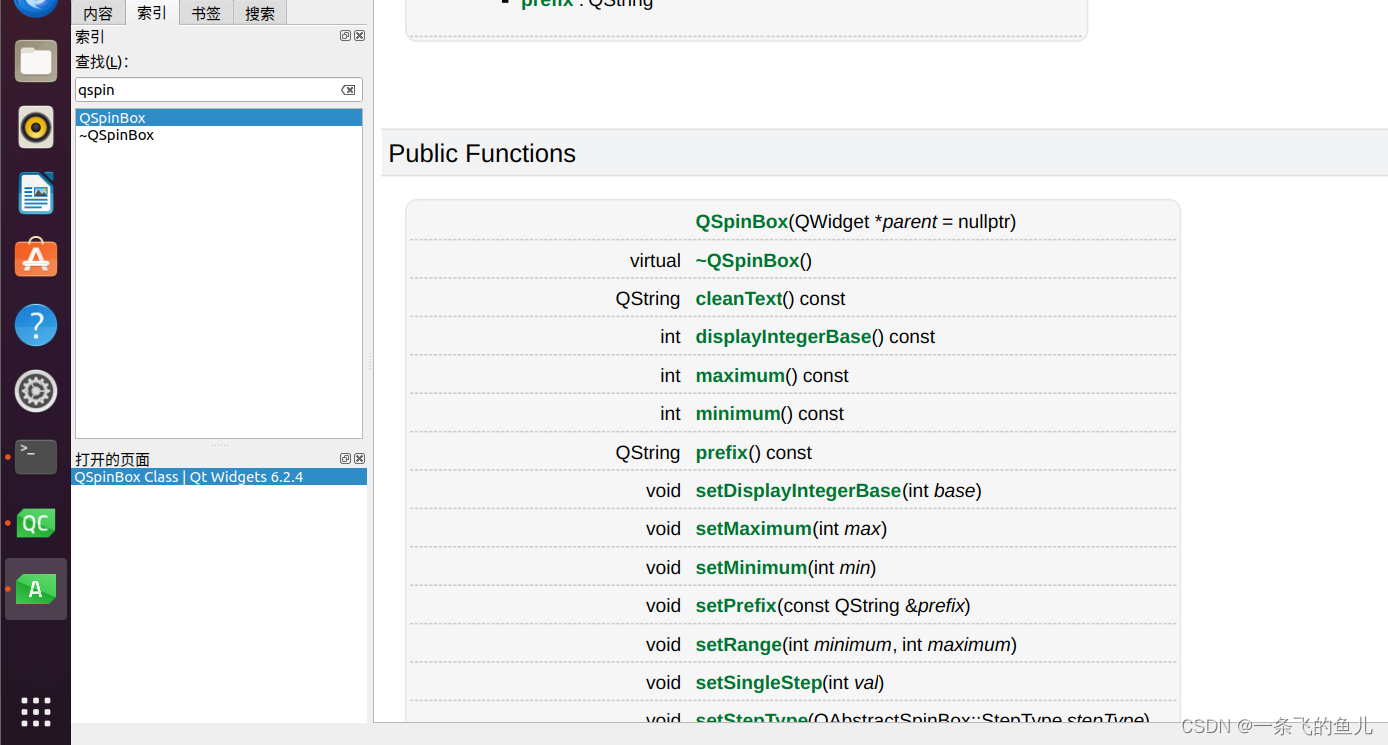Open the setDisplayIntegerBase link
Viewport: 1388px width, 745px height.
pyautogui.click(x=799, y=491)
